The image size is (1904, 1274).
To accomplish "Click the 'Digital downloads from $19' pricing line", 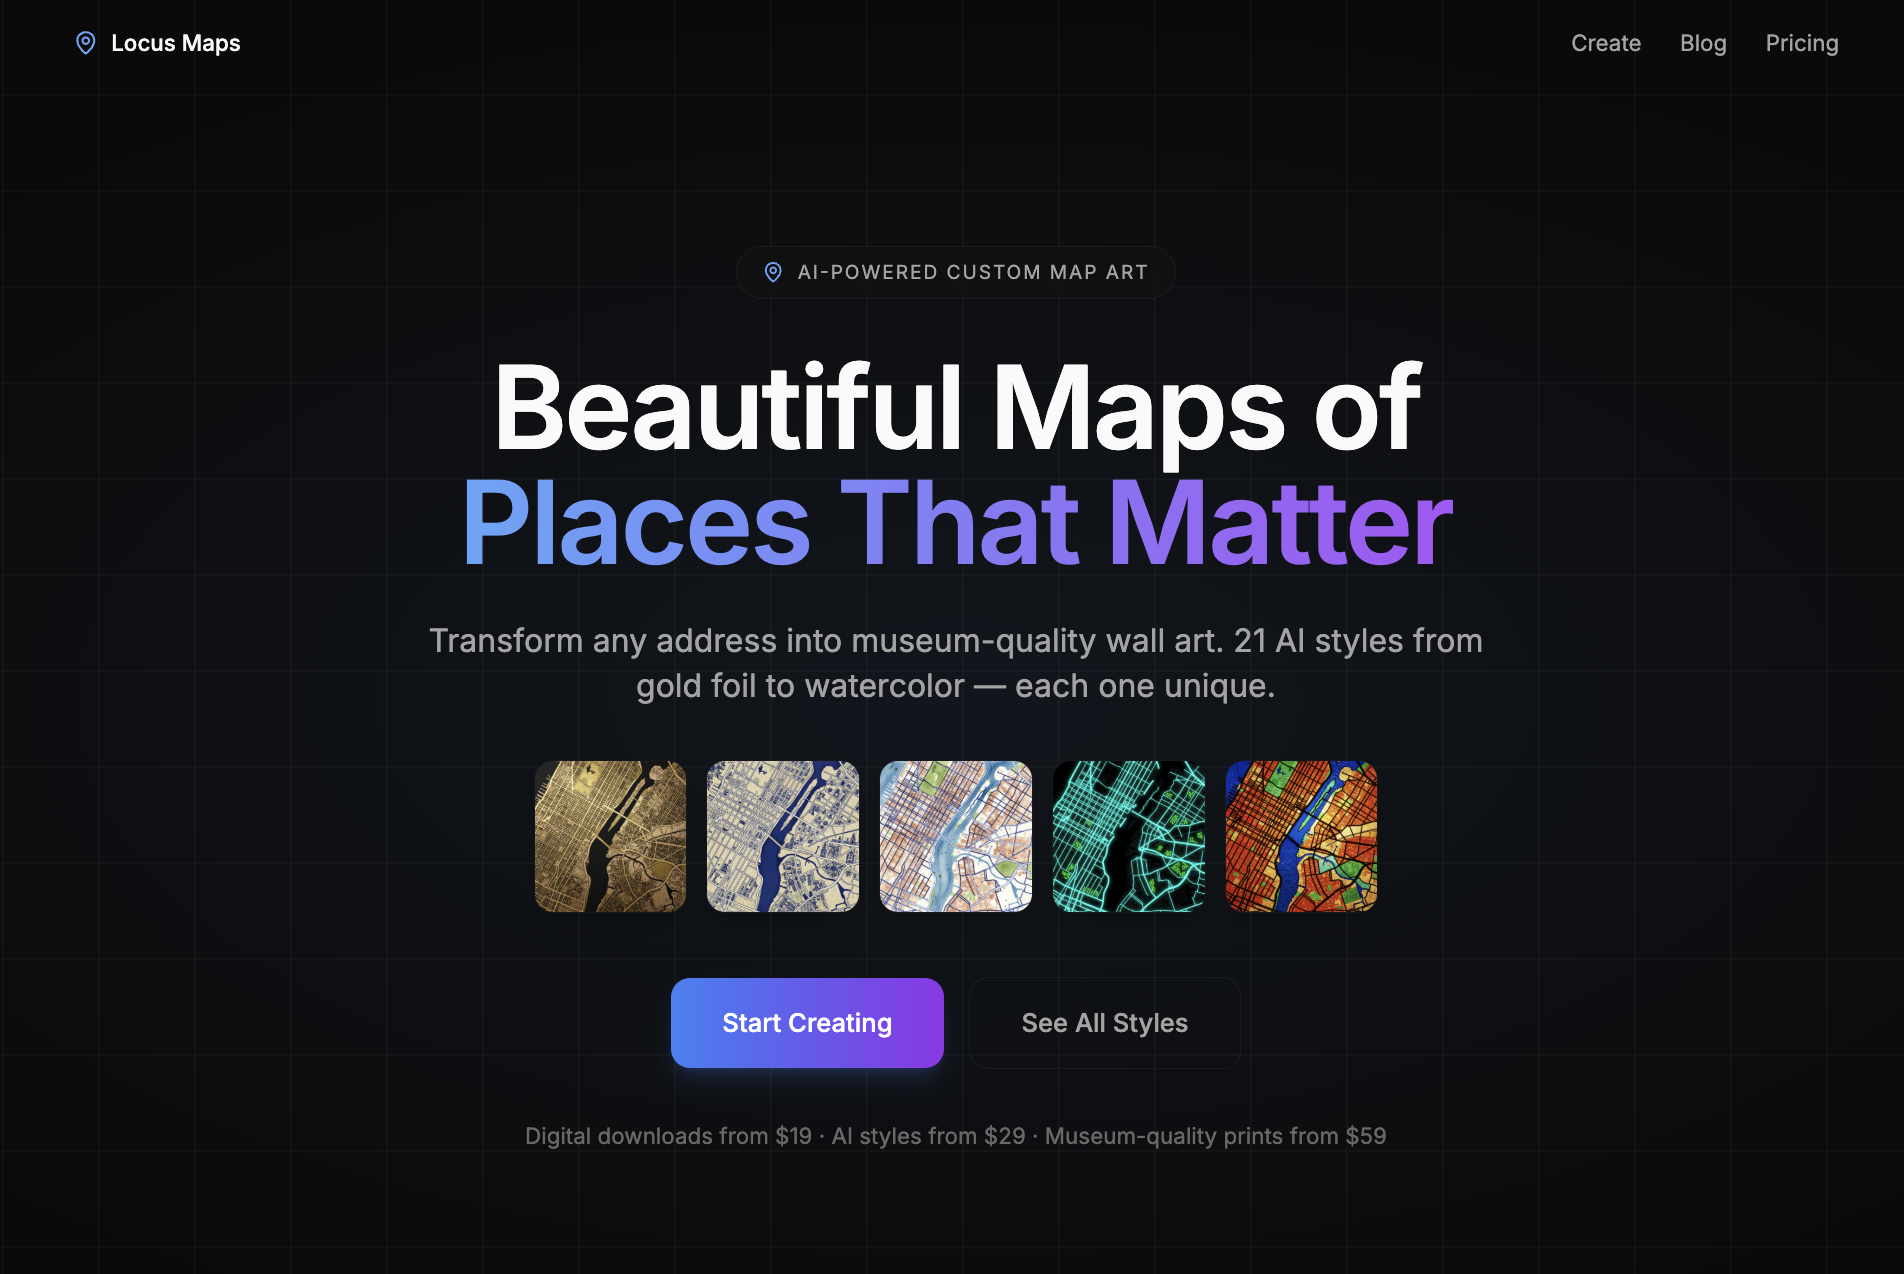I will [956, 1136].
